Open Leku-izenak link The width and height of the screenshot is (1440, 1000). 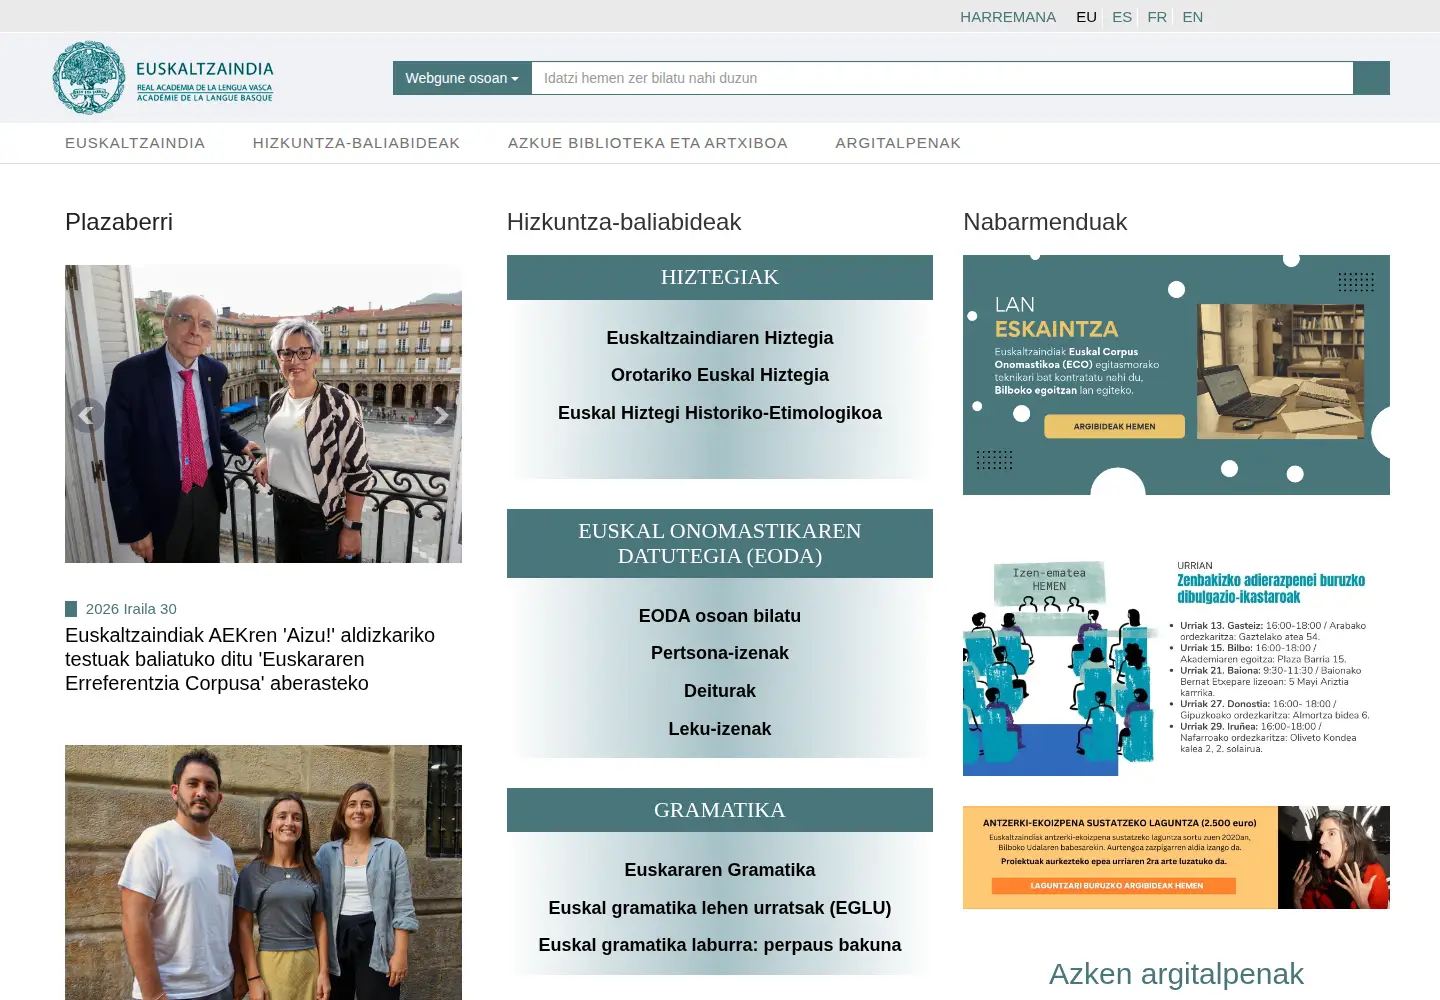click(x=720, y=729)
